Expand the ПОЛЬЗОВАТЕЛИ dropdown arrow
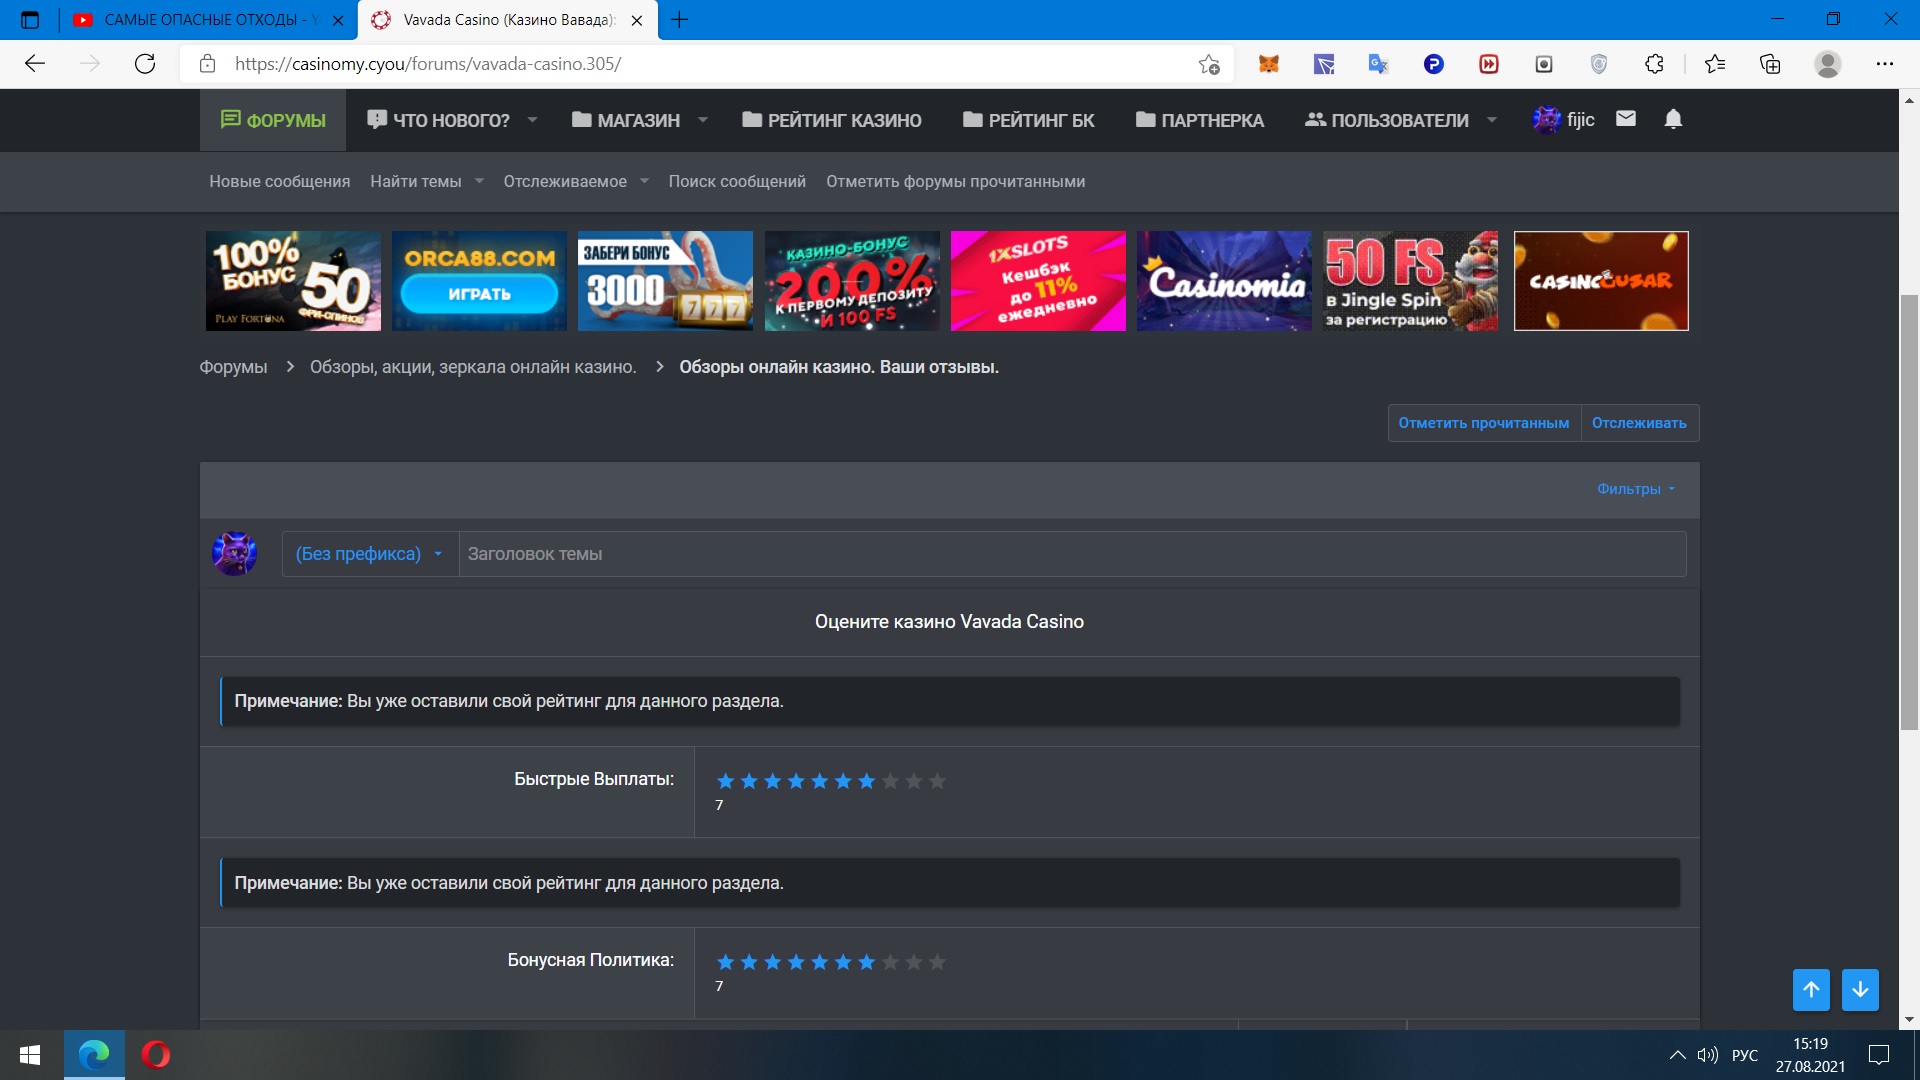 coord(1492,120)
